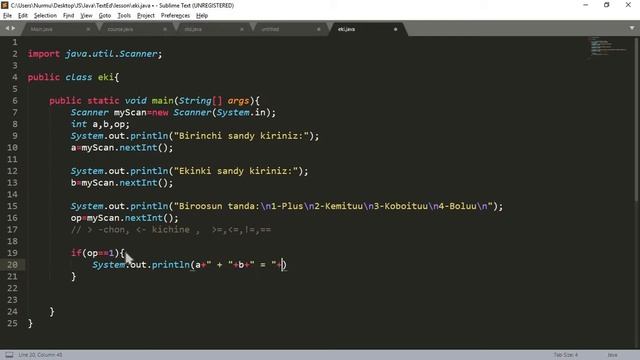
Task: Open the tab list dropdown arrow
Action: point(632,28)
